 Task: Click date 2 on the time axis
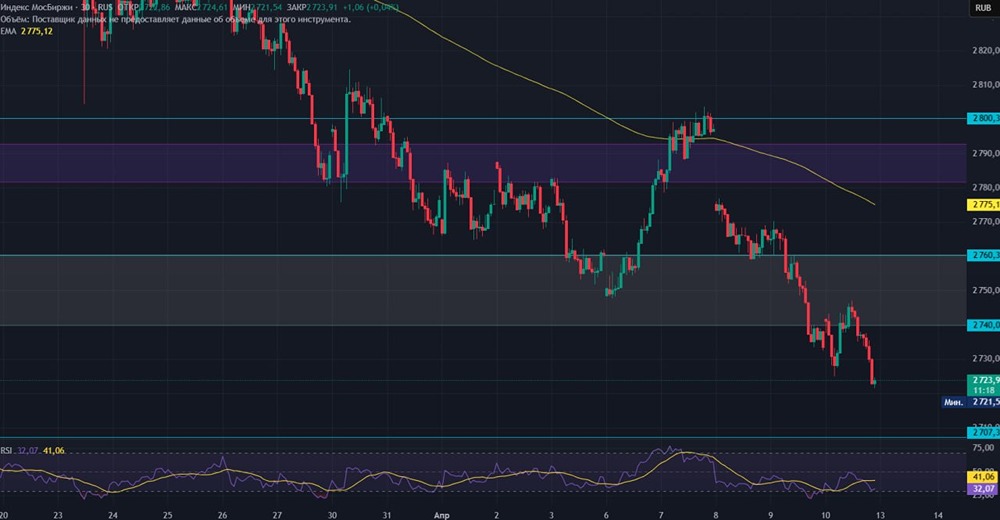click(x=496, y=515)
